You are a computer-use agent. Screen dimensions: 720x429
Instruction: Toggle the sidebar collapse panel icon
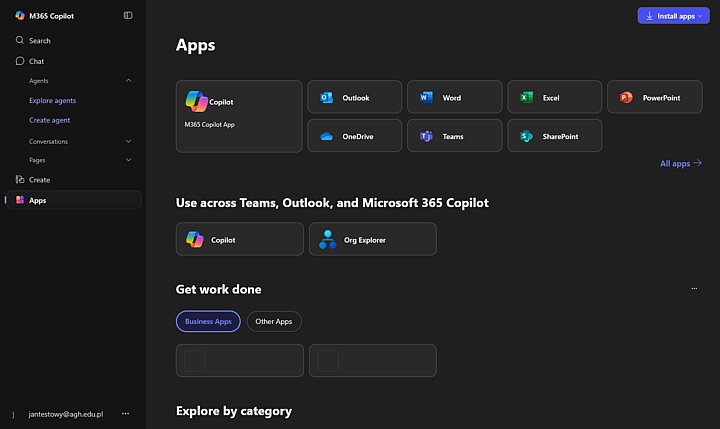tap(128, 15)
